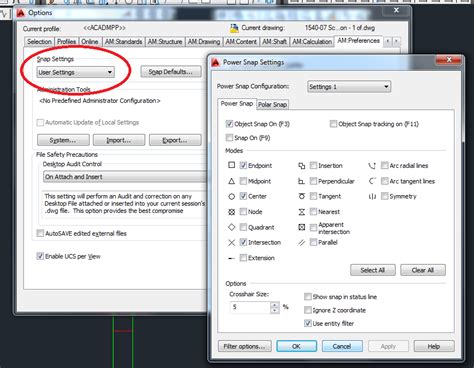474x368 pixels.
Task: Click the Tangent snap icon
Action: tap(302, 196)
